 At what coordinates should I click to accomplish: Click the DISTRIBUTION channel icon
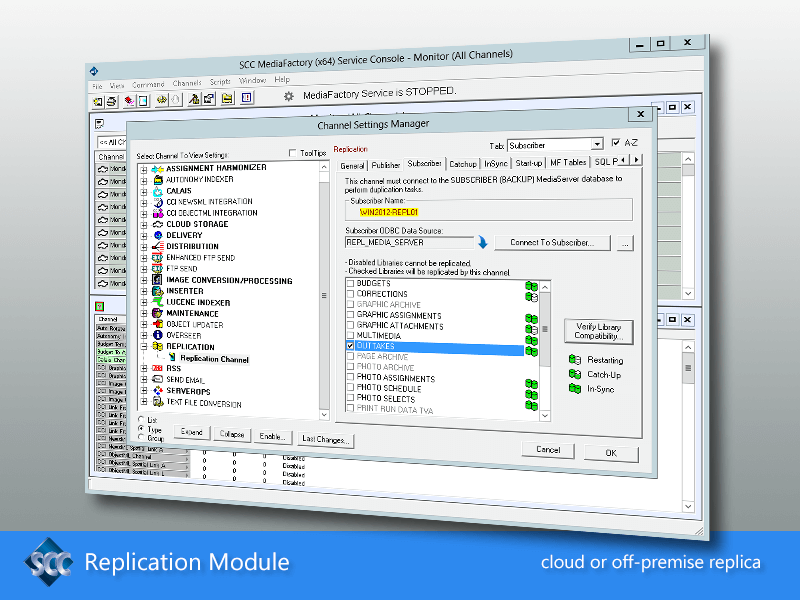pos(158,246)
